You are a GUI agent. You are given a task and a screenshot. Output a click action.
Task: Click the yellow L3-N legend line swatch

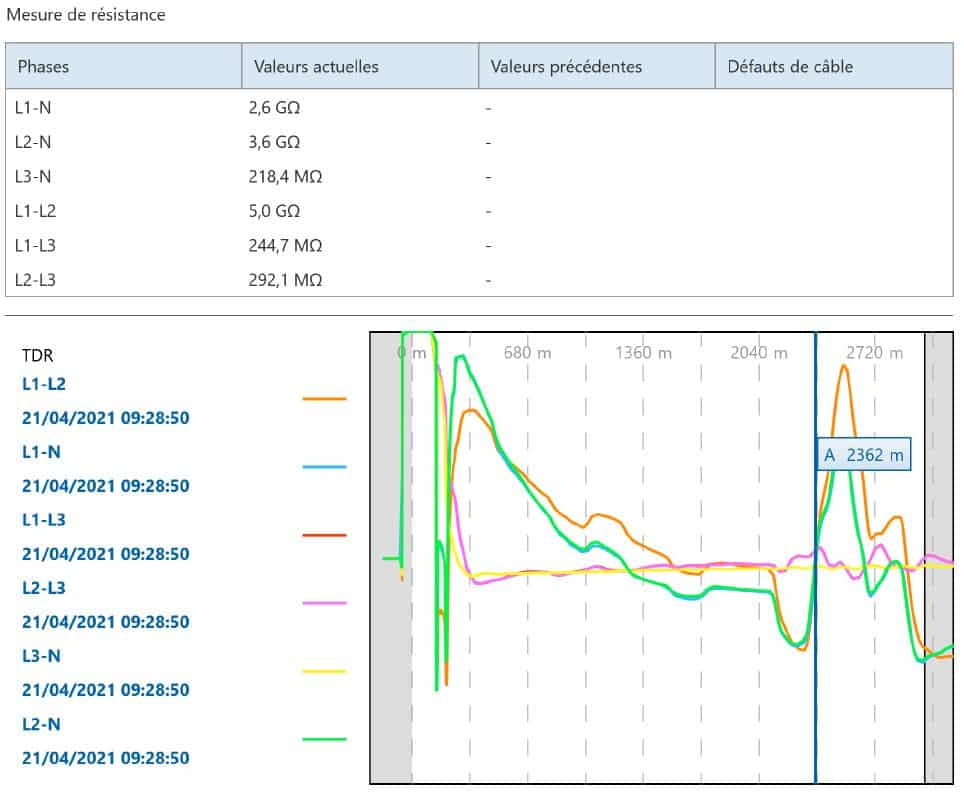(324, 671)
